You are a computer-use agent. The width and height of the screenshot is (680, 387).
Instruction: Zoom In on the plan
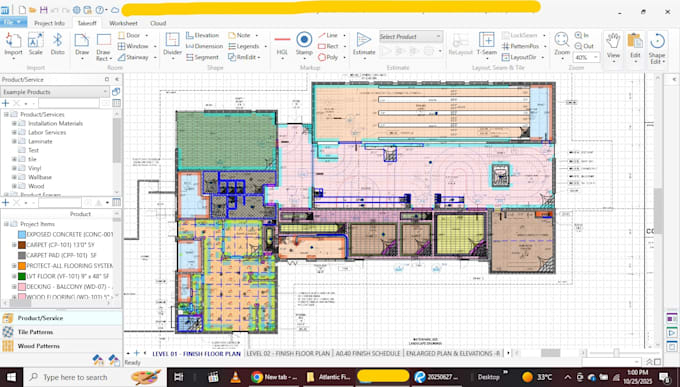(582, 35)
